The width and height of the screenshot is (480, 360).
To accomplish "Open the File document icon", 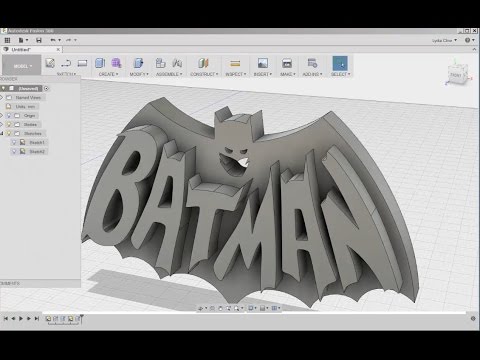I will tap(21, 40).
